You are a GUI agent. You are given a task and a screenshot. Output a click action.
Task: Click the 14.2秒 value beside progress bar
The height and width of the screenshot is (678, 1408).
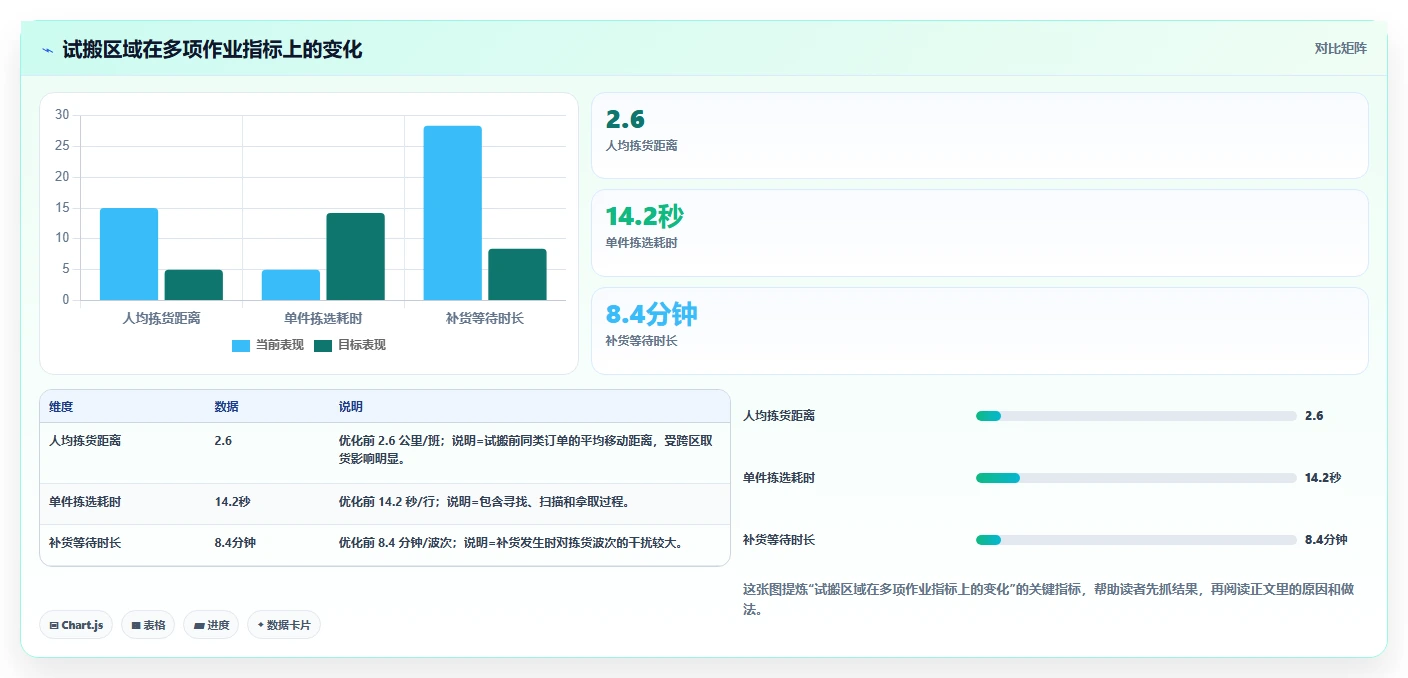point(1323,478)
